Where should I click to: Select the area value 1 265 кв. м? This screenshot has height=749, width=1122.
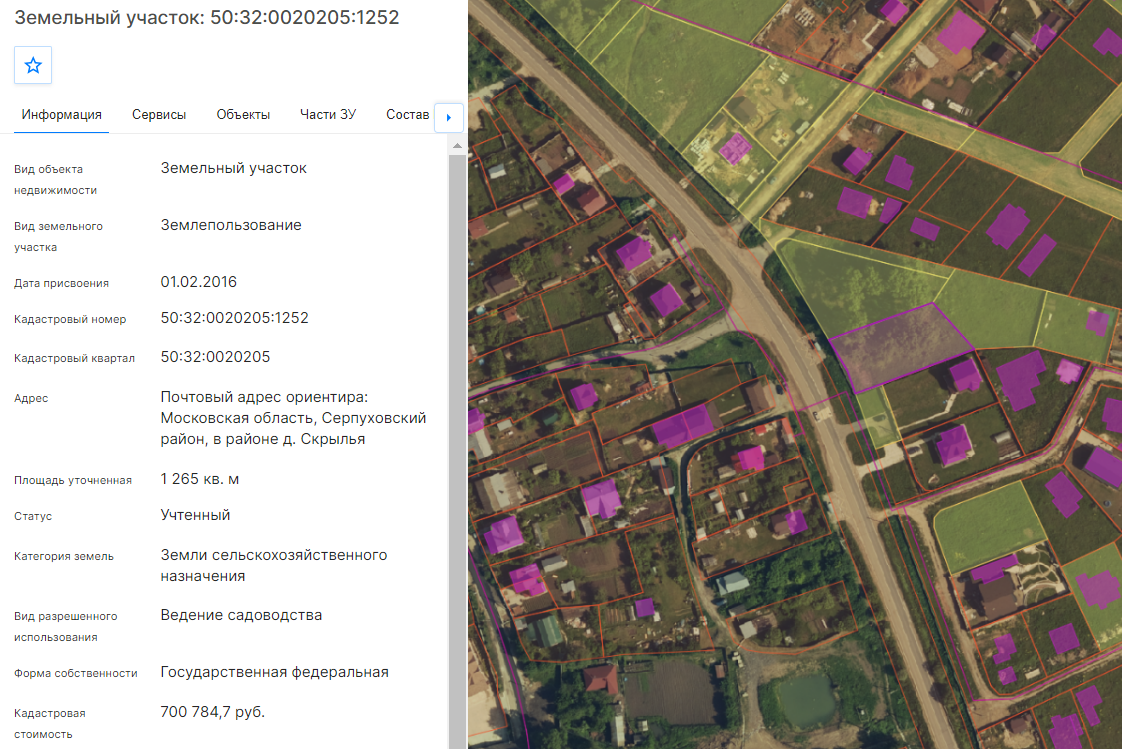click(200, 479)
